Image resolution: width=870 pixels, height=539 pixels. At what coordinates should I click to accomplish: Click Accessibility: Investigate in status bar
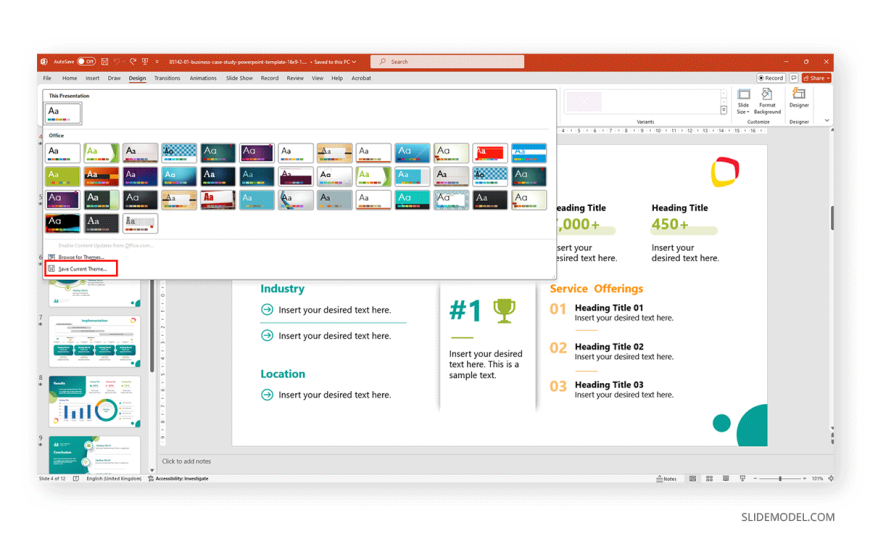click(x=178, y=478)
